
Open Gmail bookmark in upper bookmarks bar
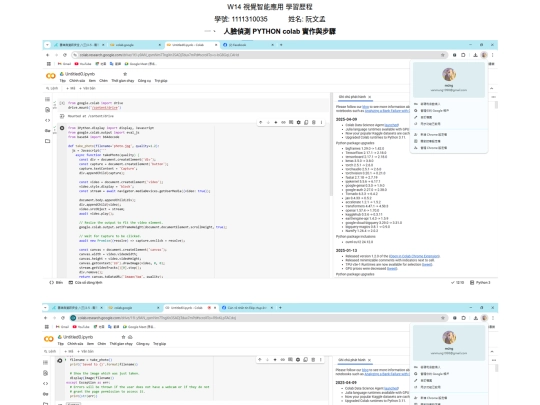tap(64, 64)
